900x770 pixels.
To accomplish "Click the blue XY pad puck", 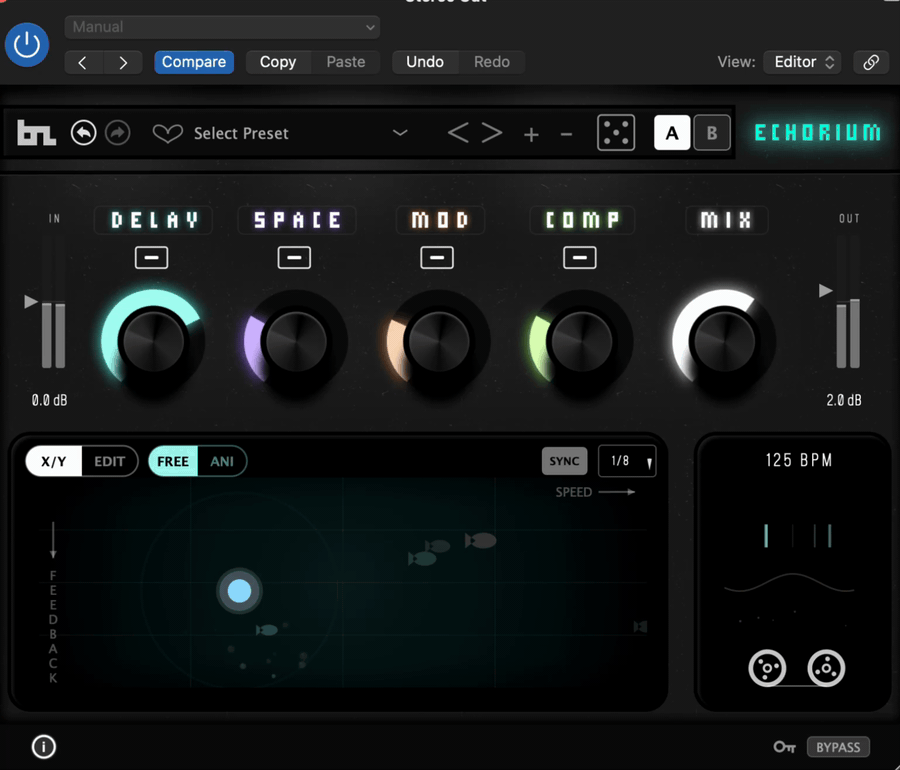I will click(239, 590).
